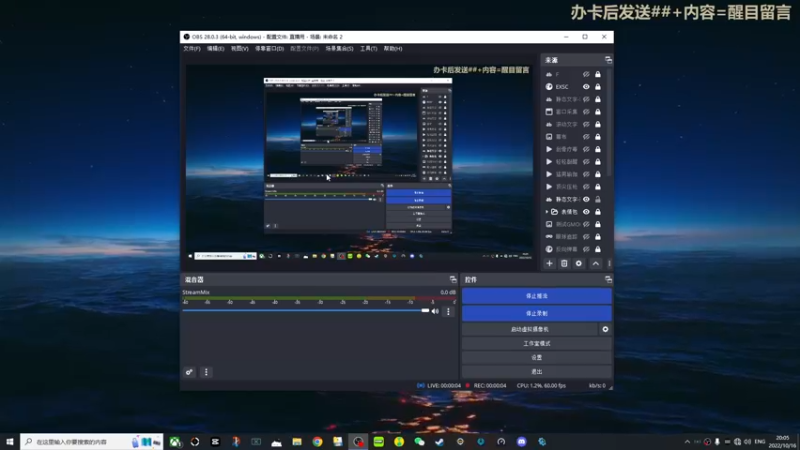
Task: Click 启动虚拟摄像机 button
Action: pyautogui.click(x=530, y=329)
